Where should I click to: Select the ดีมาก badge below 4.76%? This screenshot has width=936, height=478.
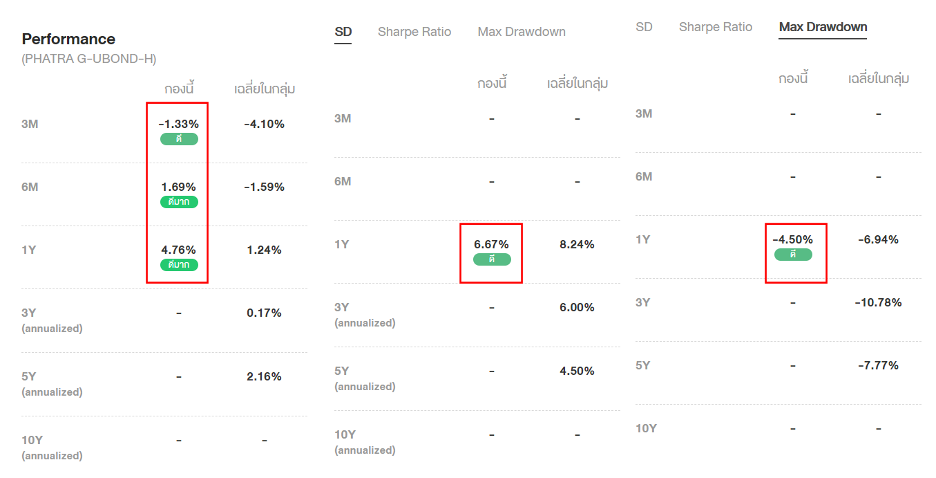(x=178, y=265)
